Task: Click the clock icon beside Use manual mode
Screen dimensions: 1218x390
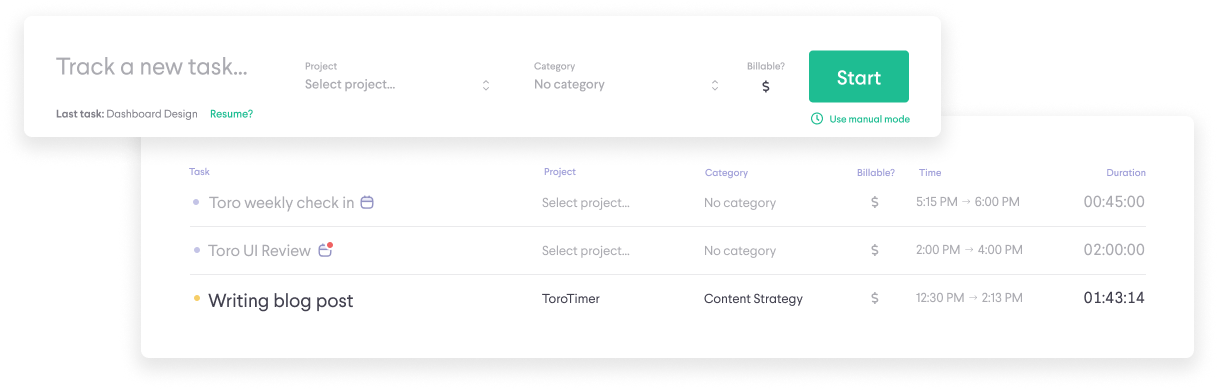Action: [x=817, y=119]
